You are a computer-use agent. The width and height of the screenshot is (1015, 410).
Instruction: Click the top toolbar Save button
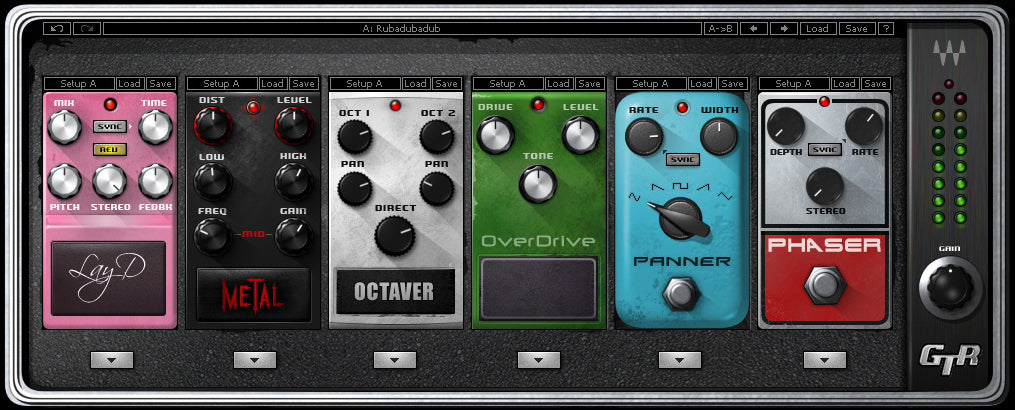[x=856, y=28]
